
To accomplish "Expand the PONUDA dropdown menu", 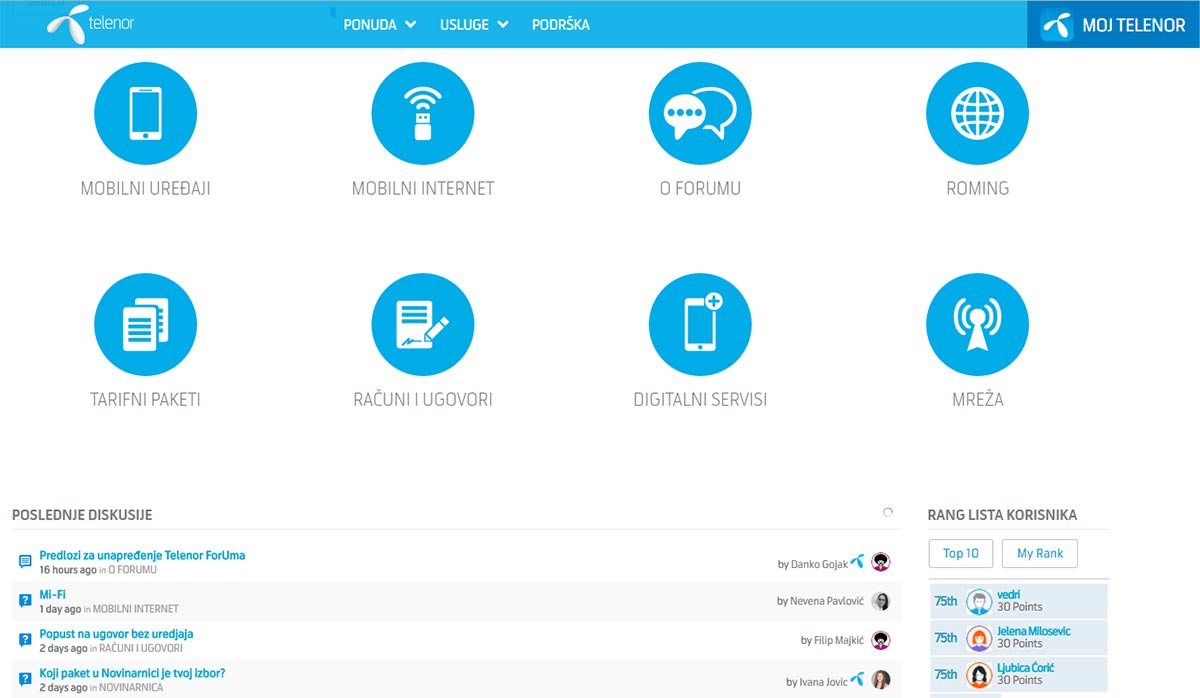I will click(379, 25).
